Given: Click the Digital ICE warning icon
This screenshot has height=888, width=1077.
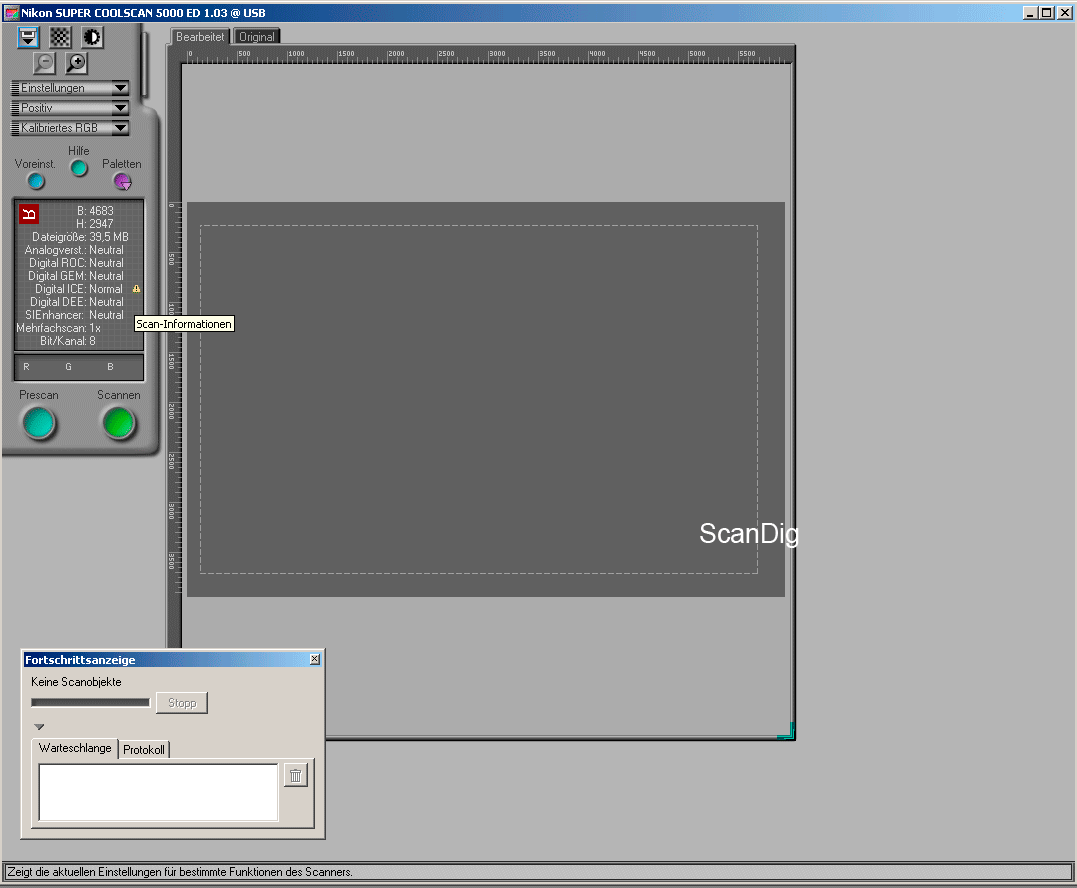Looking at the screenshot, I should [137, 289].
